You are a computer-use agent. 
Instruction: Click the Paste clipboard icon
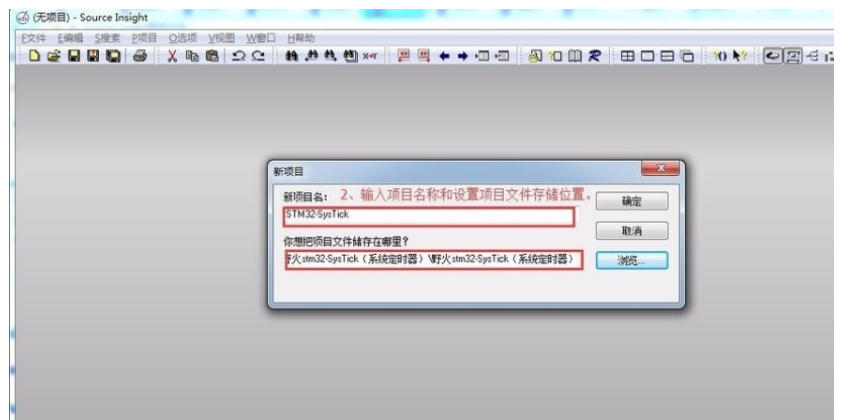(212, 56)
